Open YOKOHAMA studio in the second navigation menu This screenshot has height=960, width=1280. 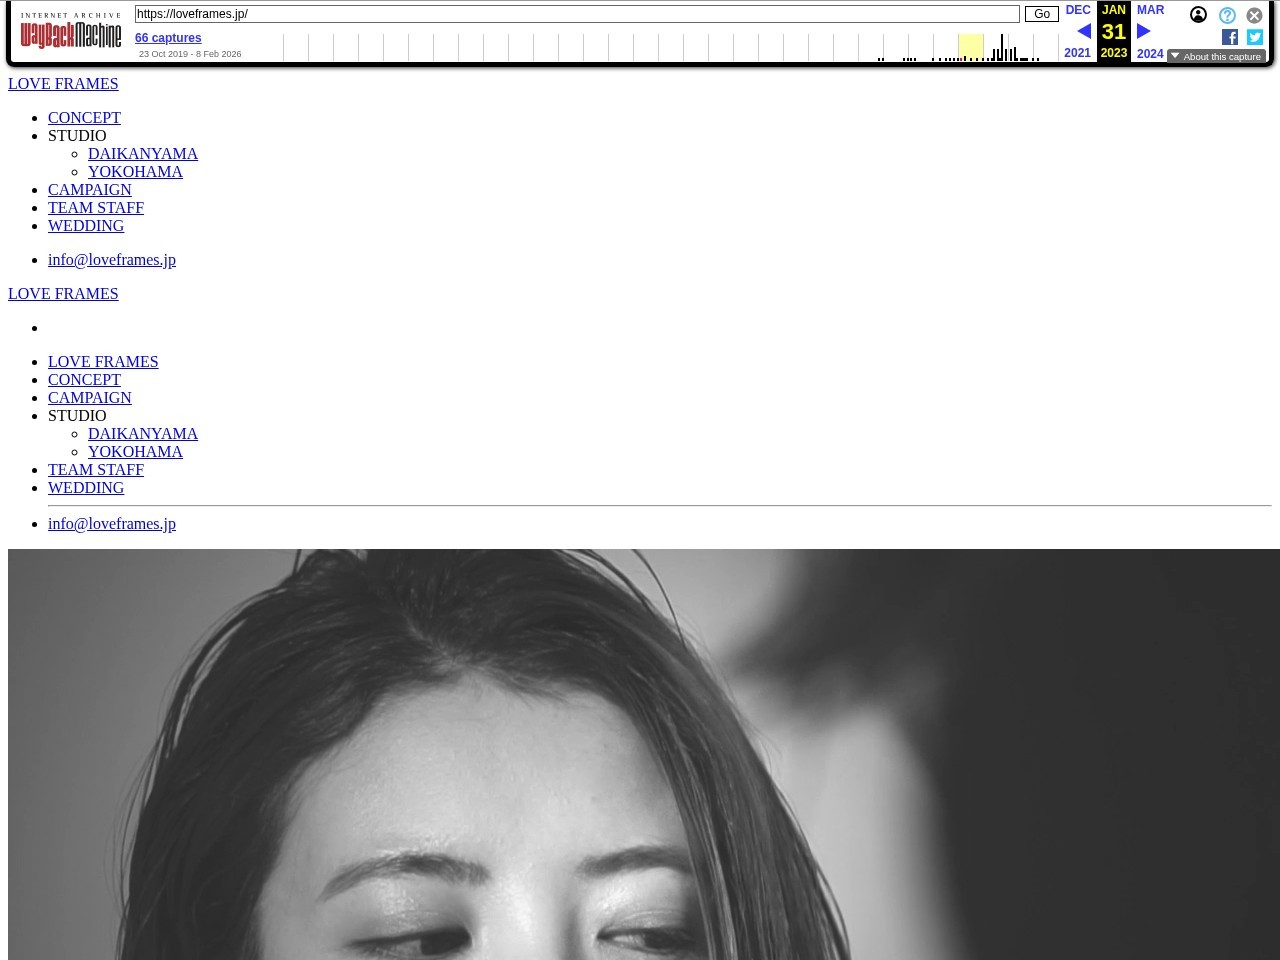point(135,452)
